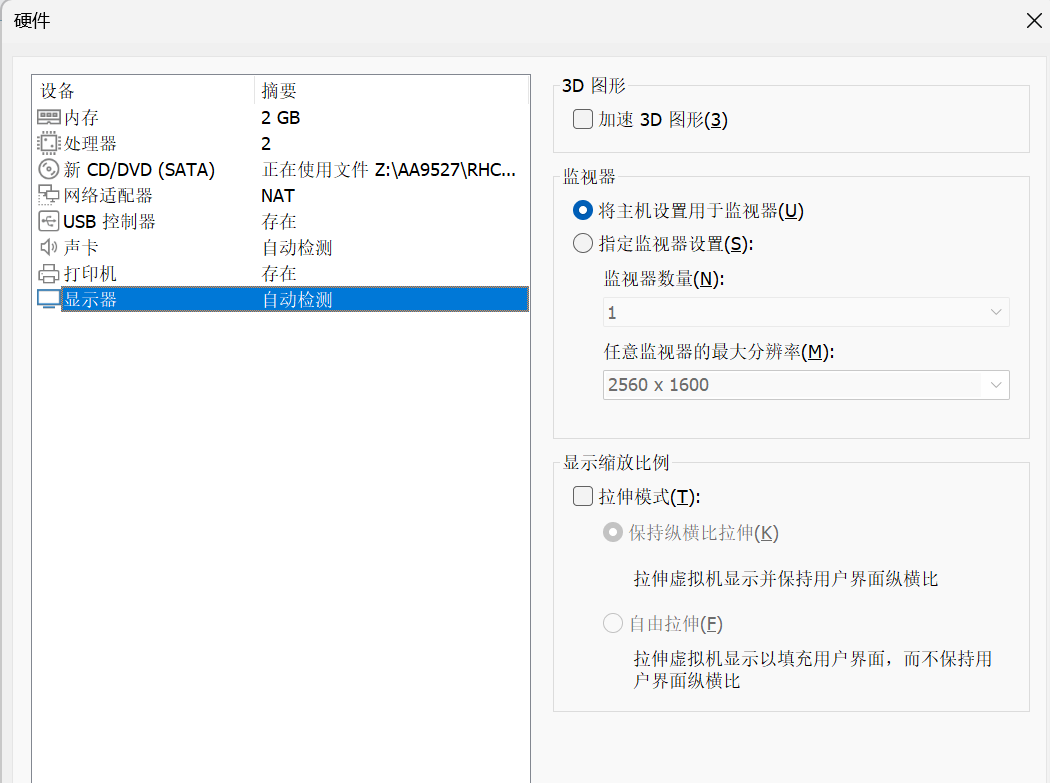This screenshot has width=1050, height=783.
Task: Click the 摘要 column header
Action: tap(392, 90)
